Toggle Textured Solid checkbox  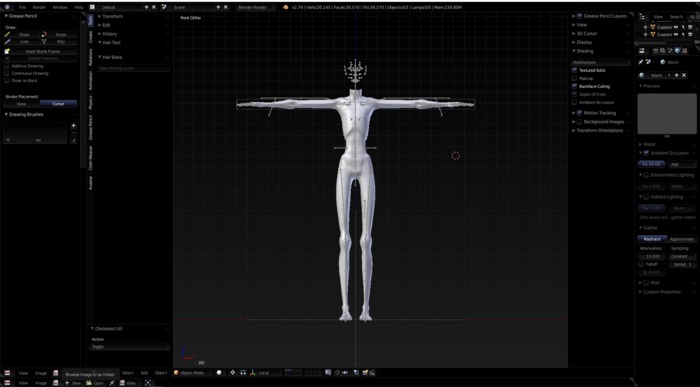(x=575, y=70)
